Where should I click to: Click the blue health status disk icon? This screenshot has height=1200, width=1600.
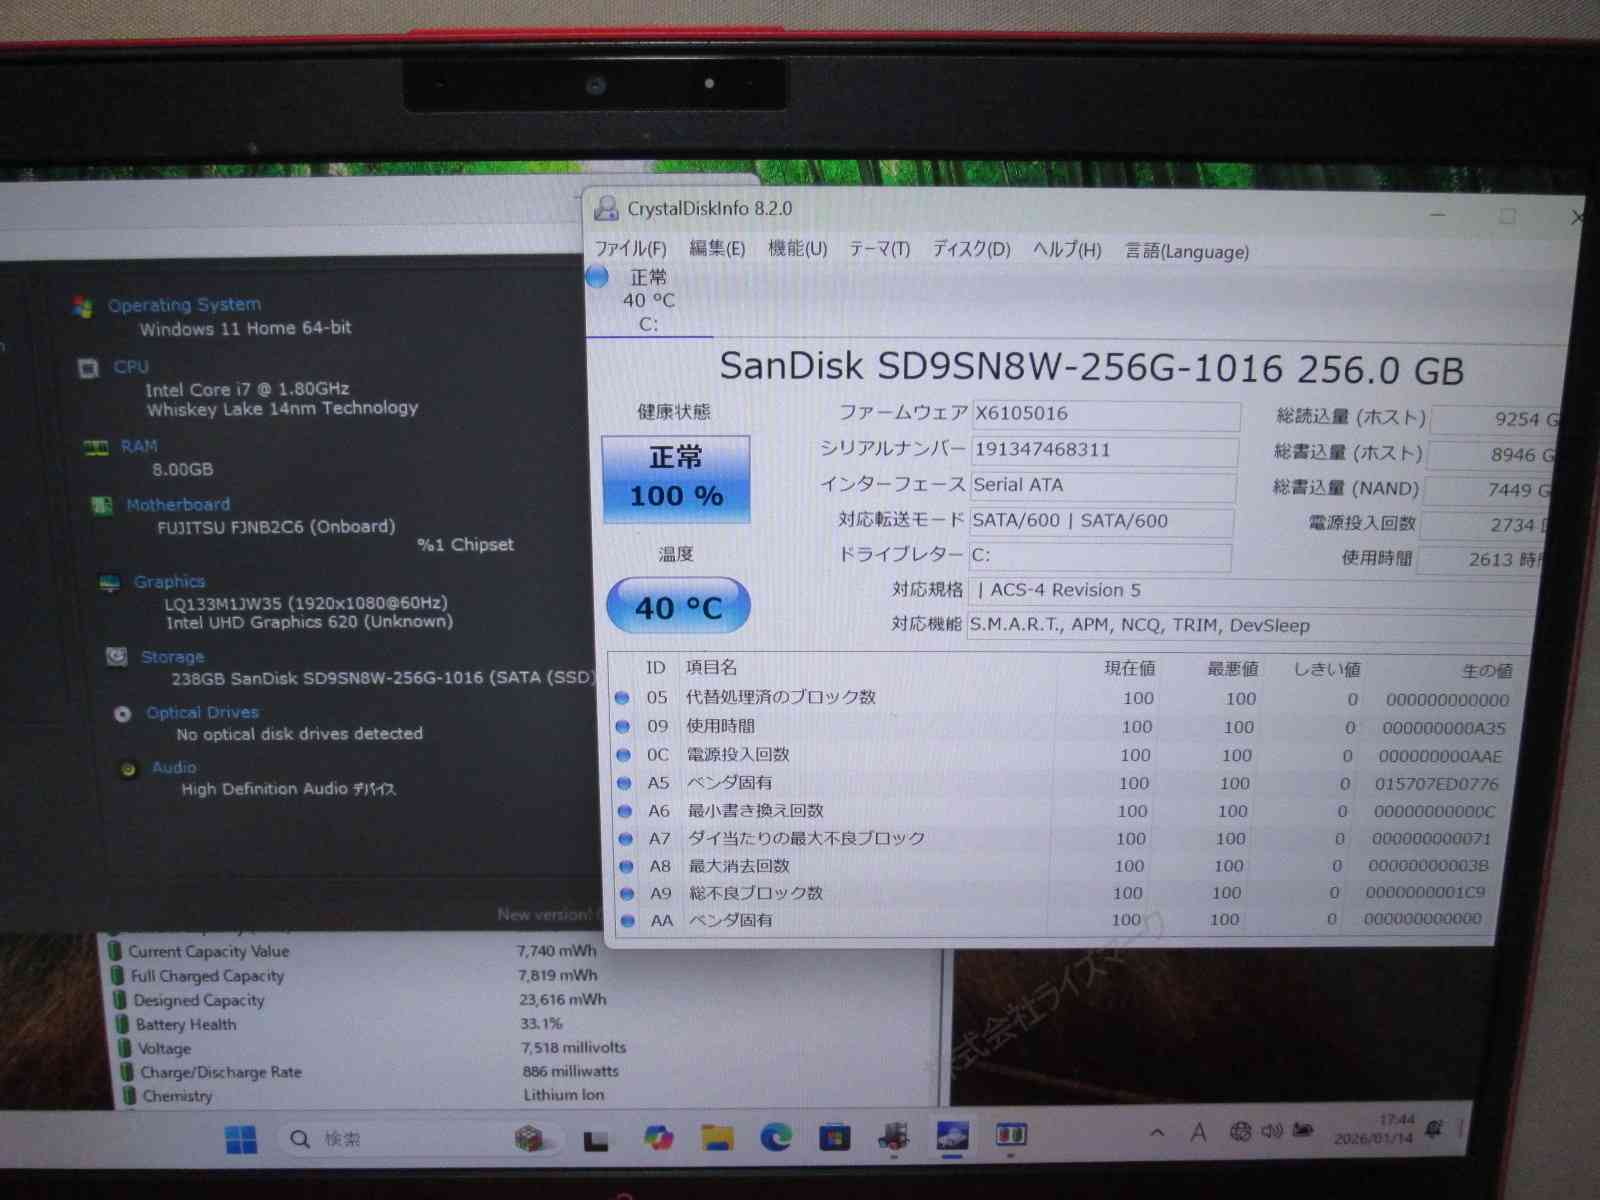click(597, 277)
